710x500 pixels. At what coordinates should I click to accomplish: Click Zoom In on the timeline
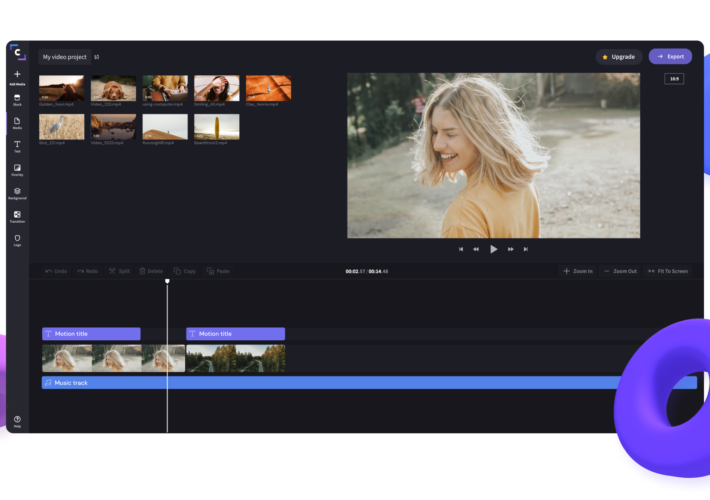point(578,271)
